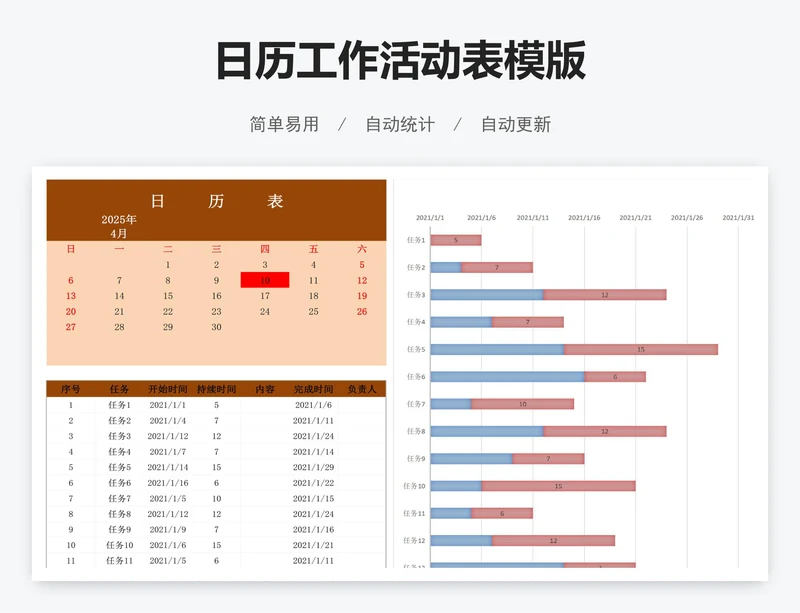The image size is (800, 613).
Task: Click the 4月 month cell in calendar header
Action: pyautogui.click(x=119, y=234)
